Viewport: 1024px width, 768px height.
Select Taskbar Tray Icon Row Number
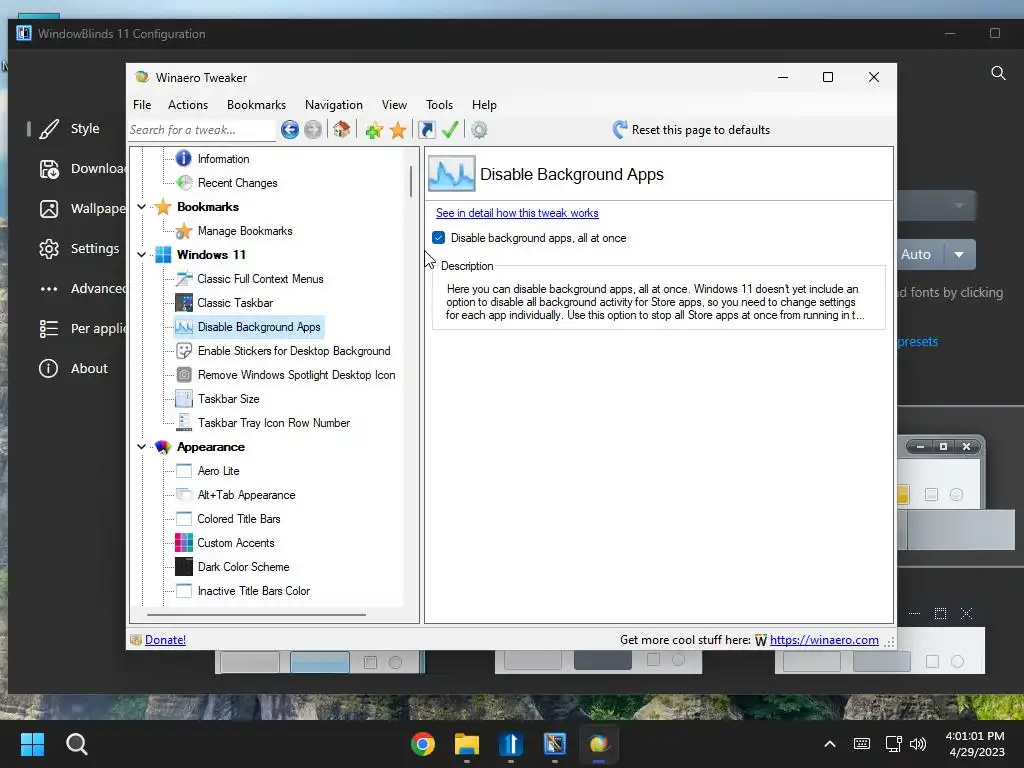274,423
